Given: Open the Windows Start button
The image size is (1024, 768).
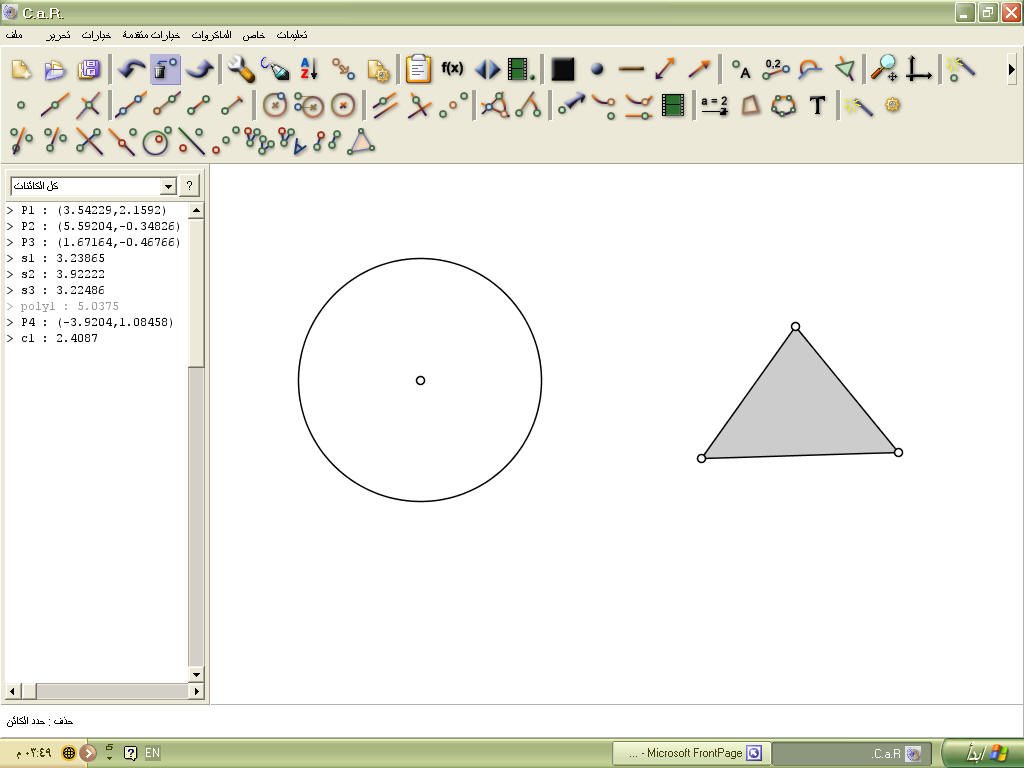Looking at the screenshot, I should tap(982, 752).
